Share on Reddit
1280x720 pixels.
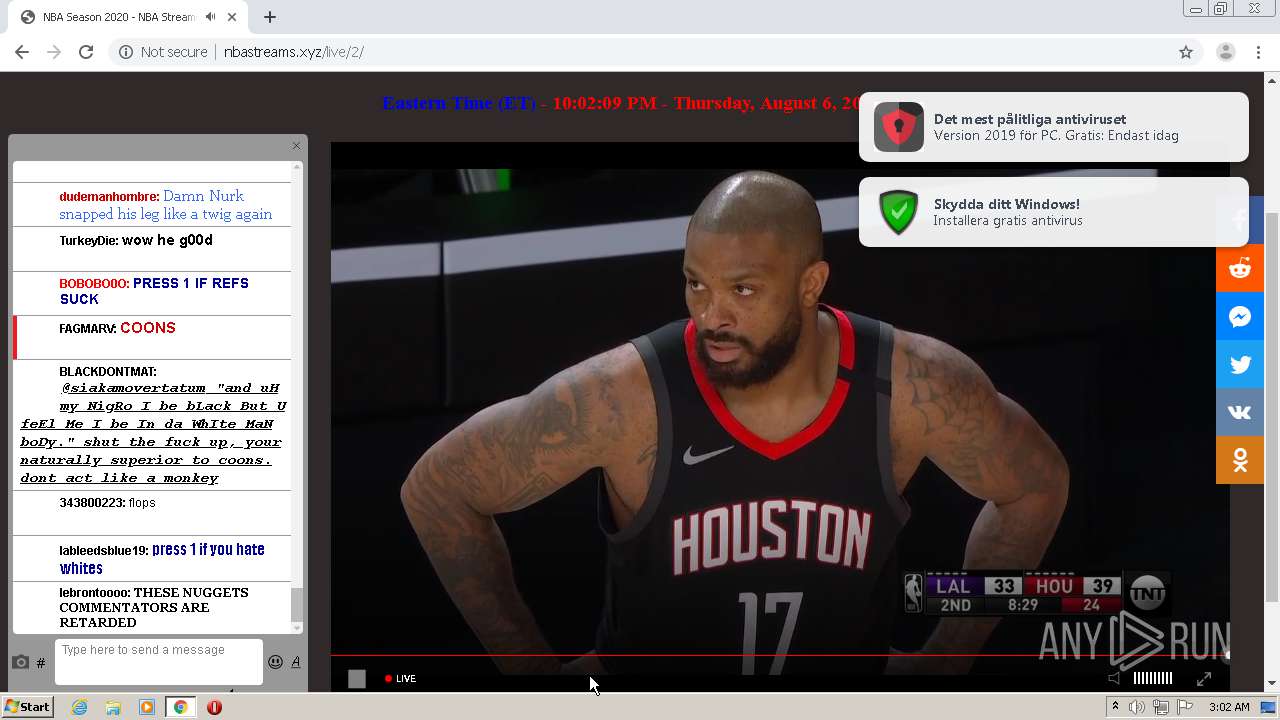pos(1240,268)
